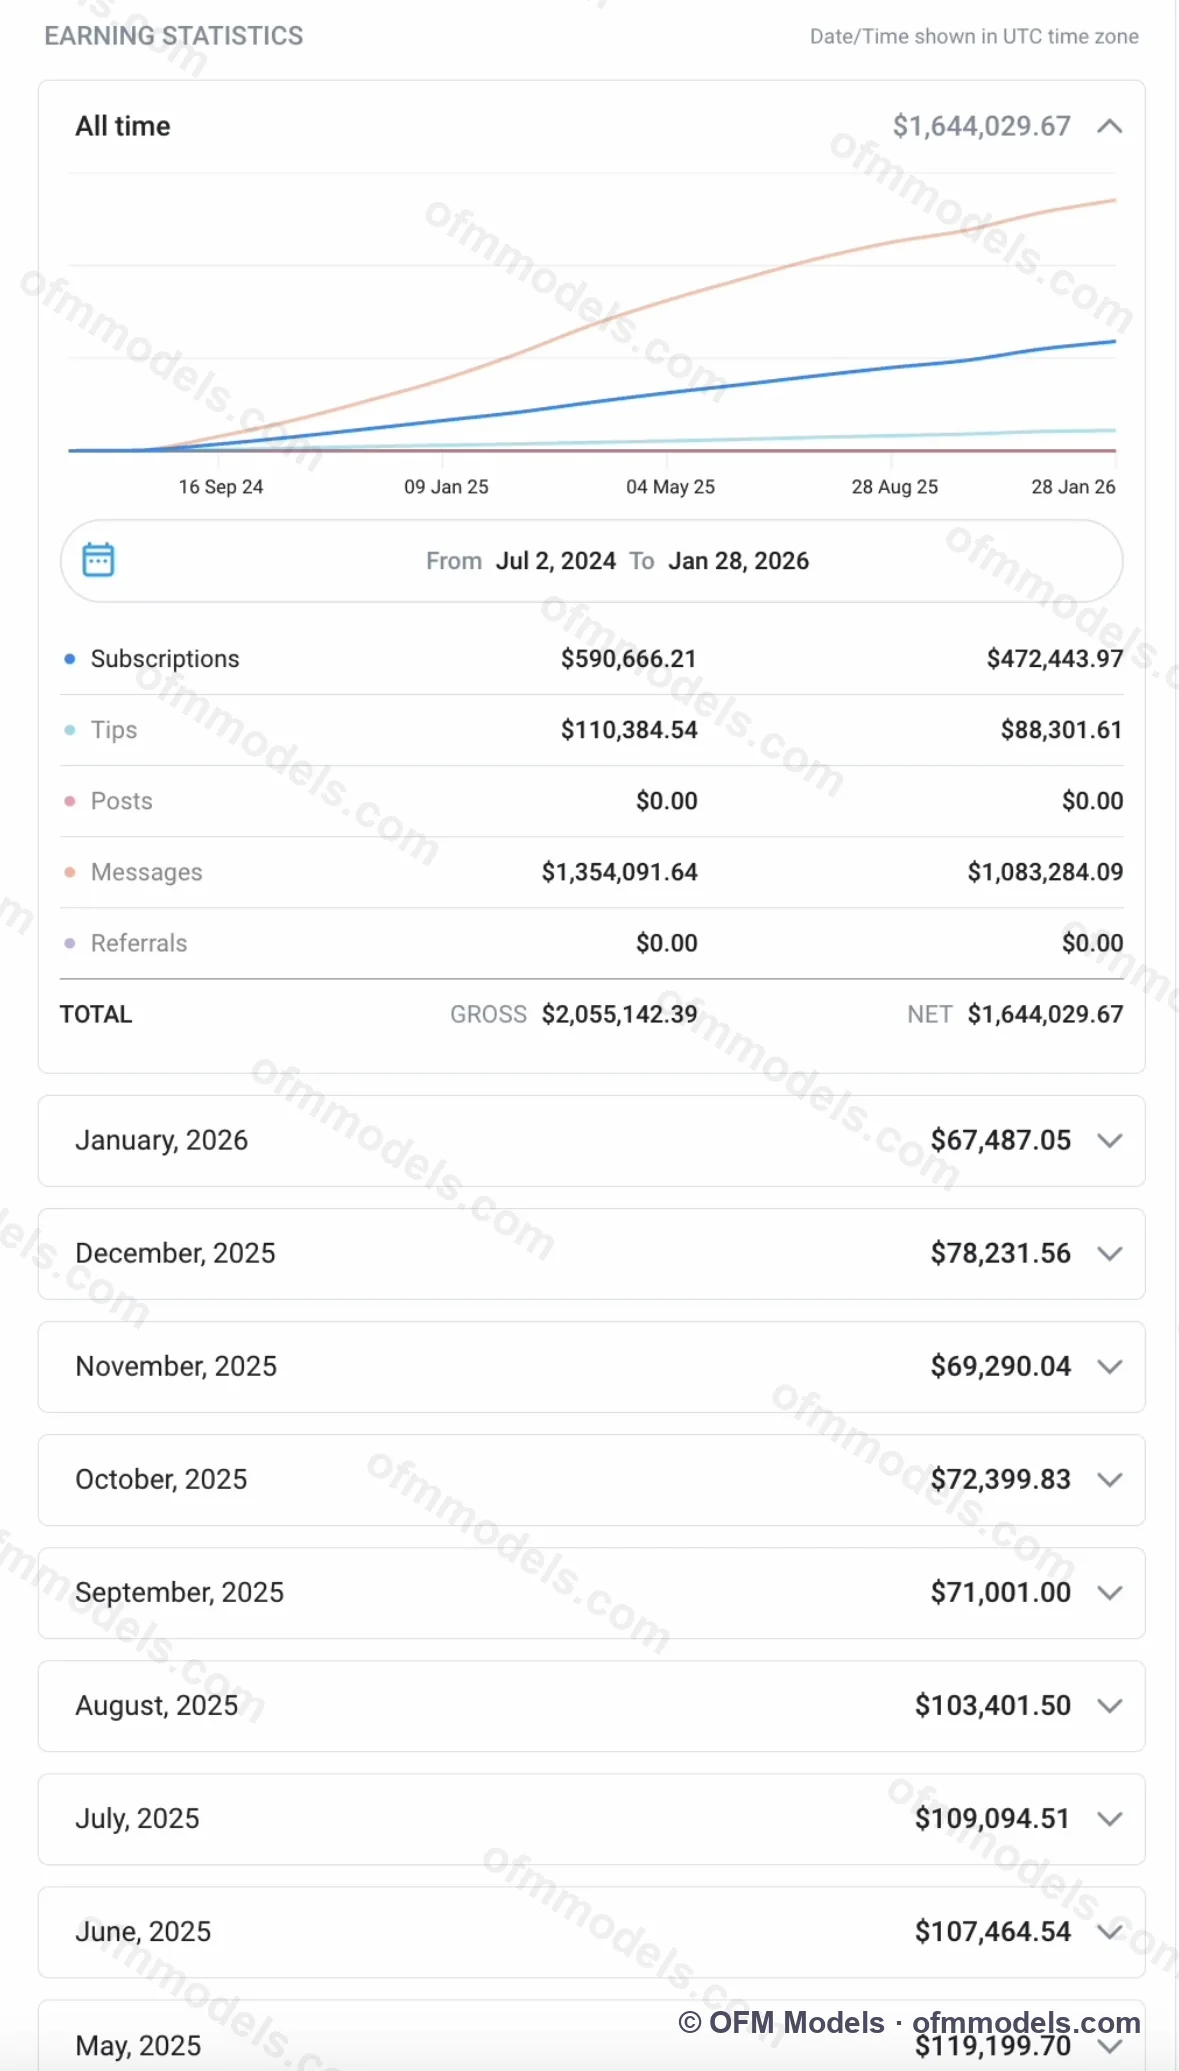This screenshot has height=2071, width=1179.
Task: Expand the January, 2026 earnings
Action: (x=591, y=1141)
